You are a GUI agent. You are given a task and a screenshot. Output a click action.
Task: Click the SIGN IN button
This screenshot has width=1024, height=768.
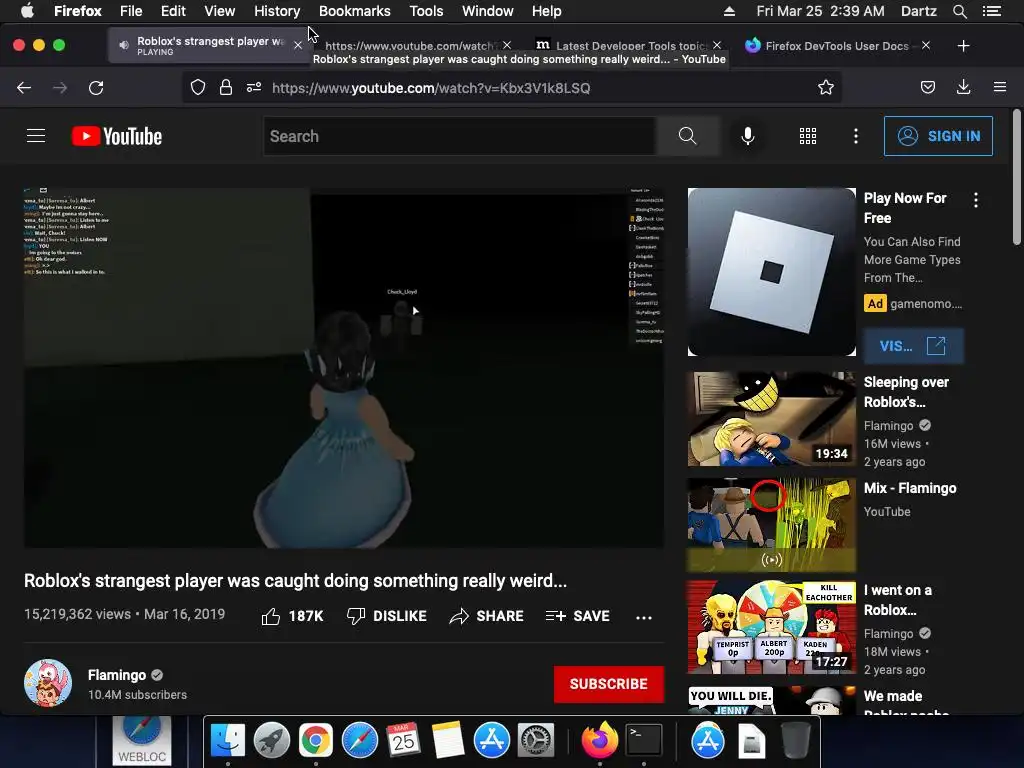(938, 136)
